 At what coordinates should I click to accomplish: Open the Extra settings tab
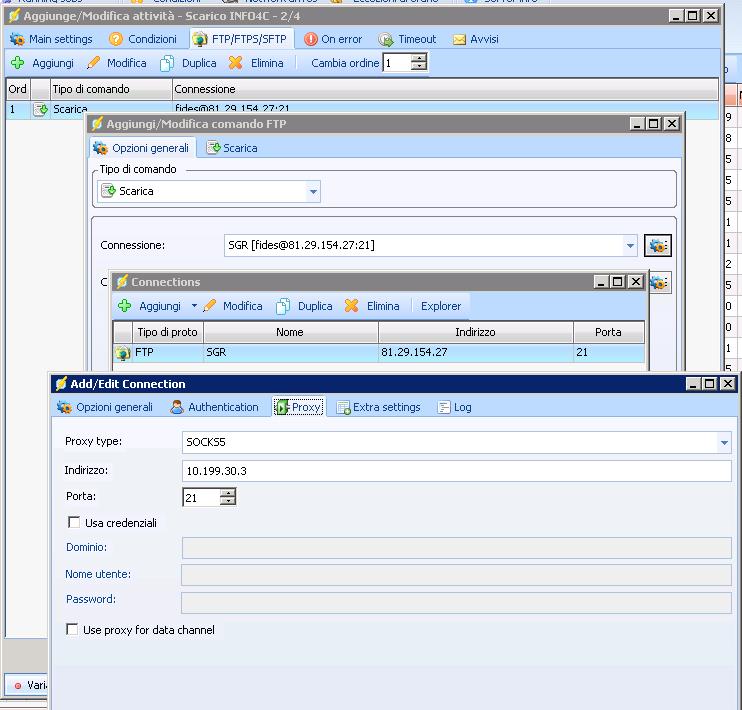[378, 407]
